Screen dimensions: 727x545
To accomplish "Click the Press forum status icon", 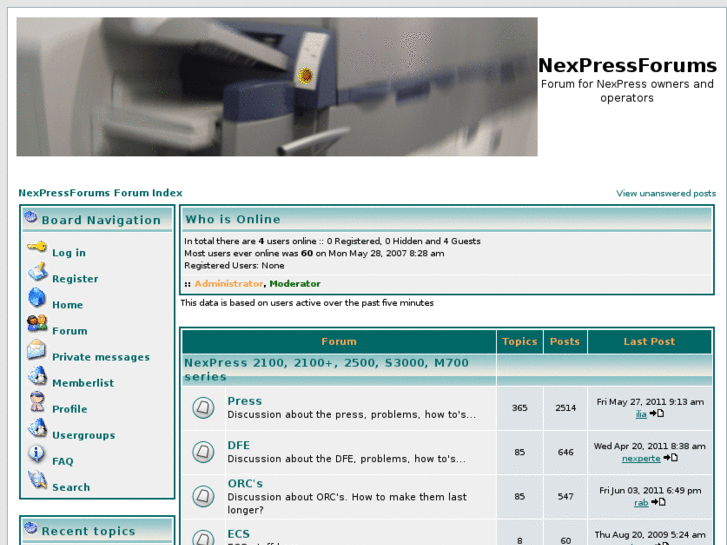I will click(203, 408).
